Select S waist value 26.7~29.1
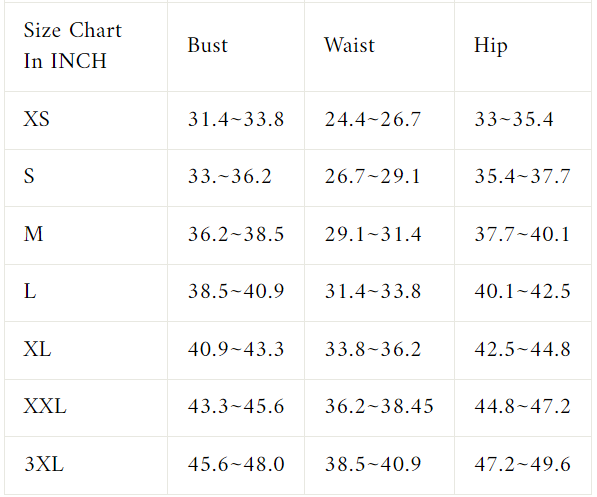This screenshot has height=497, width=597. [x=372, y=177]
